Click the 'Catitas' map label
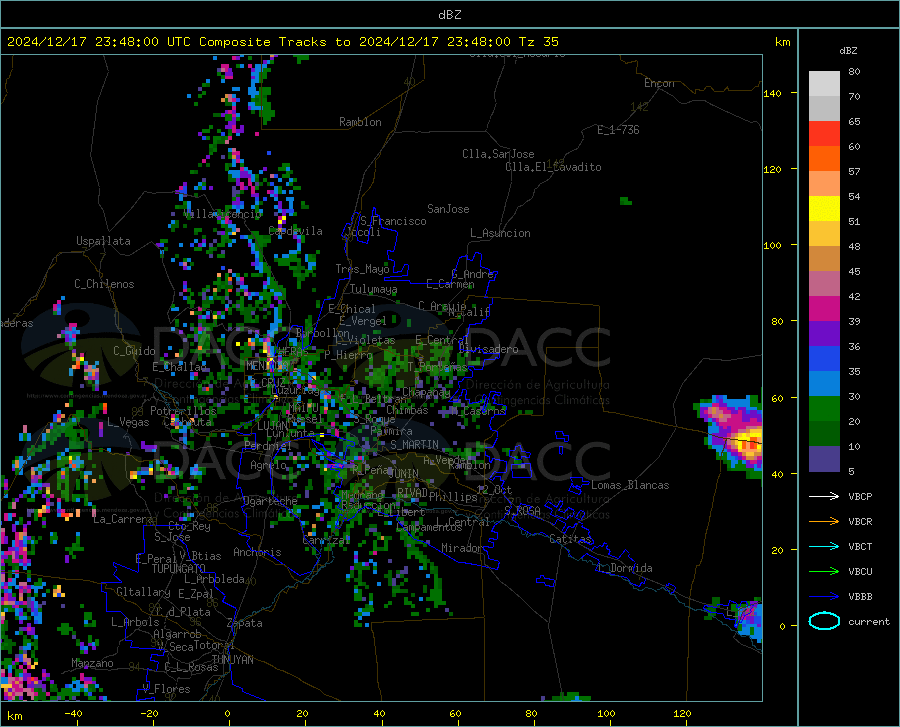 point(571,539)
